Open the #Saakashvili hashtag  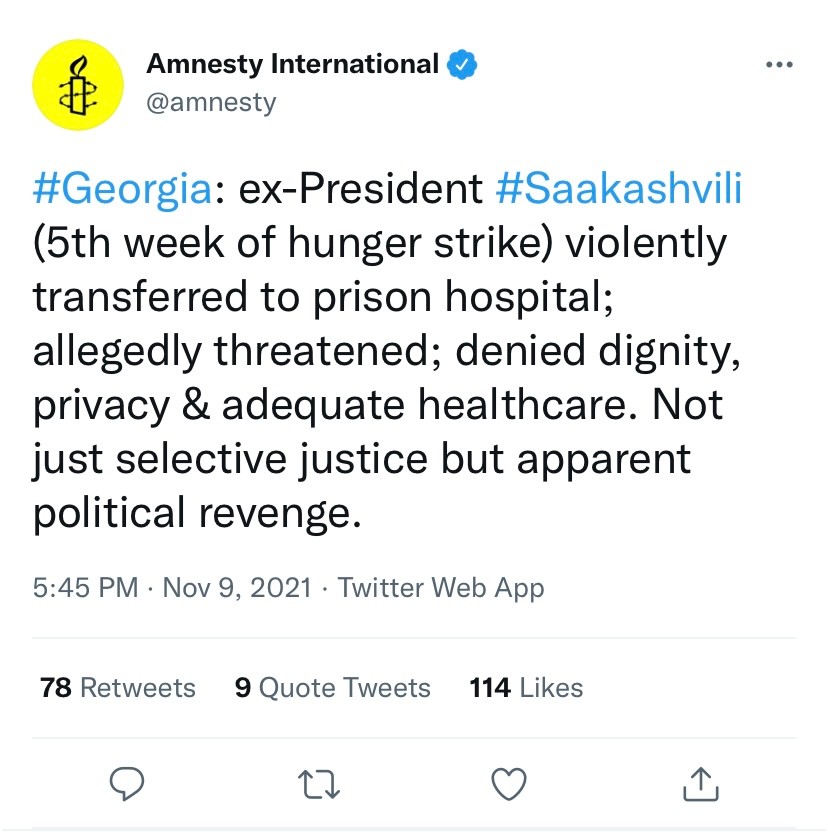coord(619,189)
